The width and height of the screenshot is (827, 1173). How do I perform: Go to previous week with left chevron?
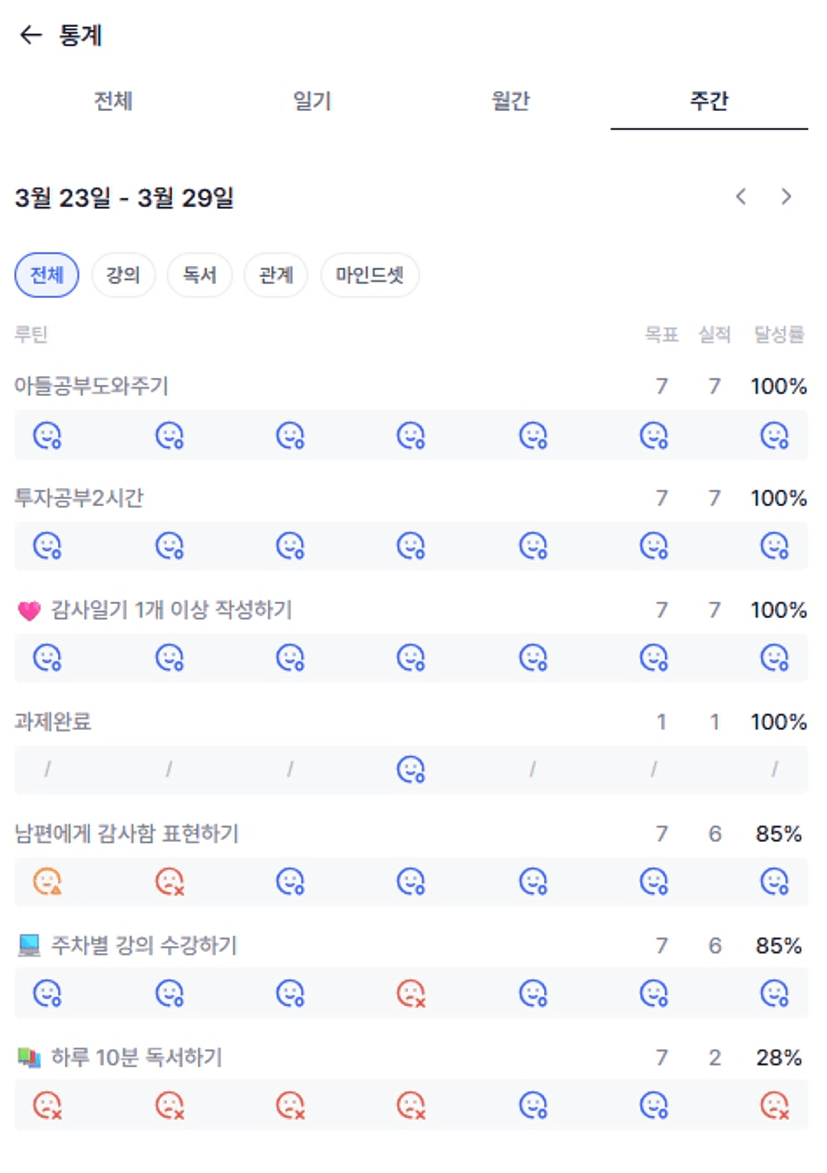pyautogui.click(x=741, y=197)
